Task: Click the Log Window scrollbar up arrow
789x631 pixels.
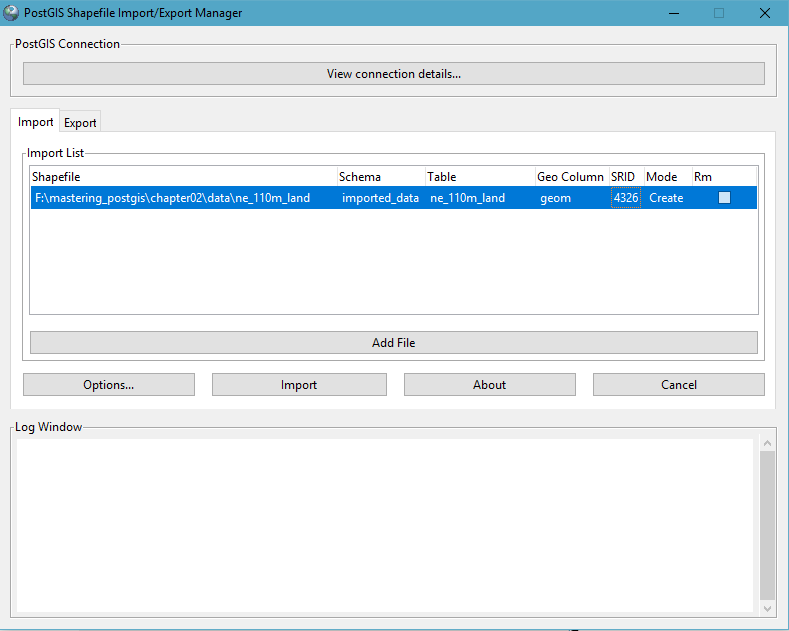Action: 767,442
